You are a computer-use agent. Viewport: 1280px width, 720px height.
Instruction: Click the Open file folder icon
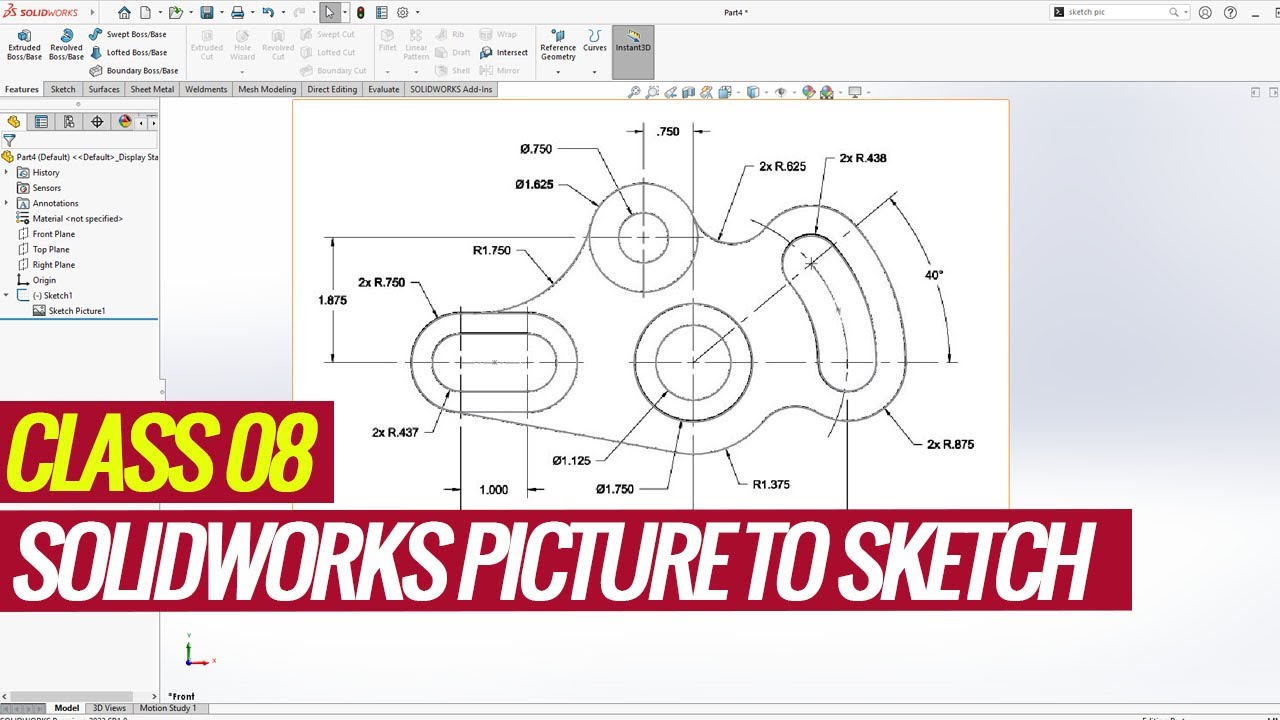click(176, 13)
